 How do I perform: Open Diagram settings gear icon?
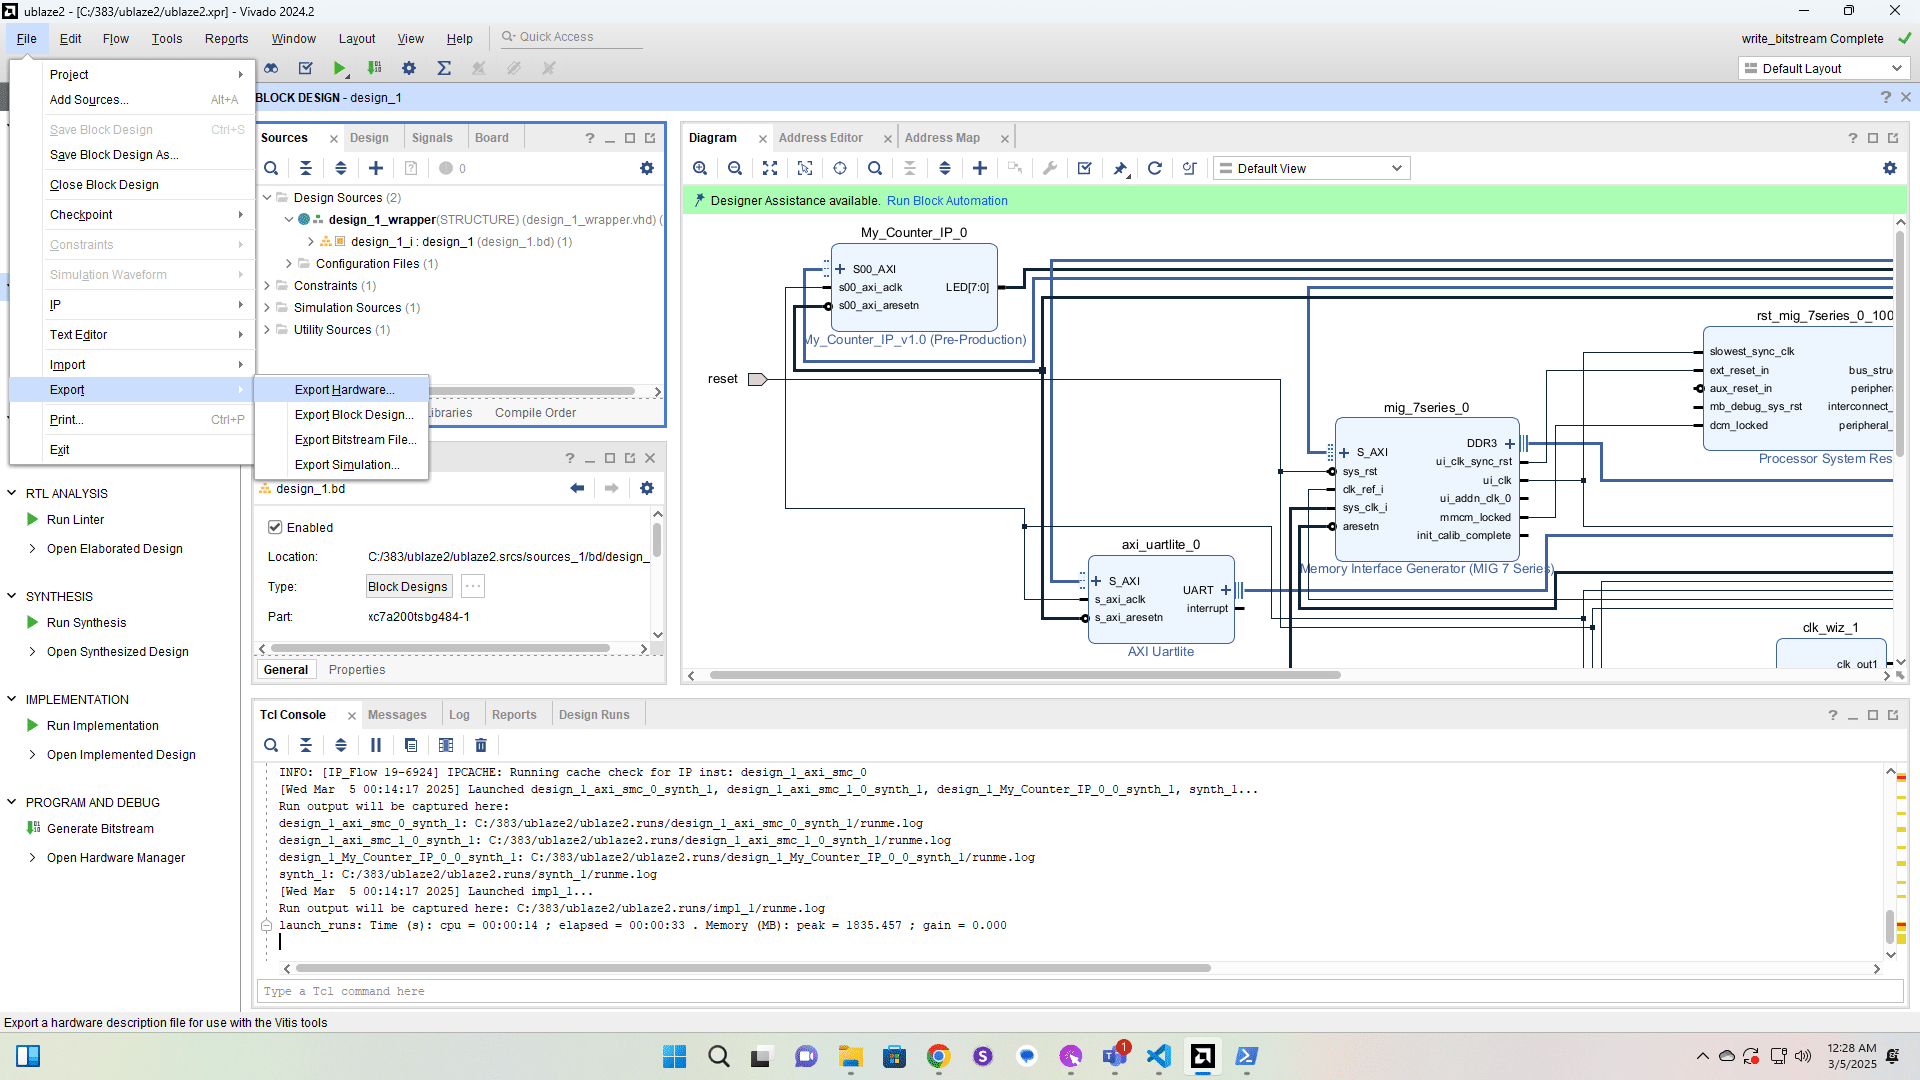pos(1889,168)
